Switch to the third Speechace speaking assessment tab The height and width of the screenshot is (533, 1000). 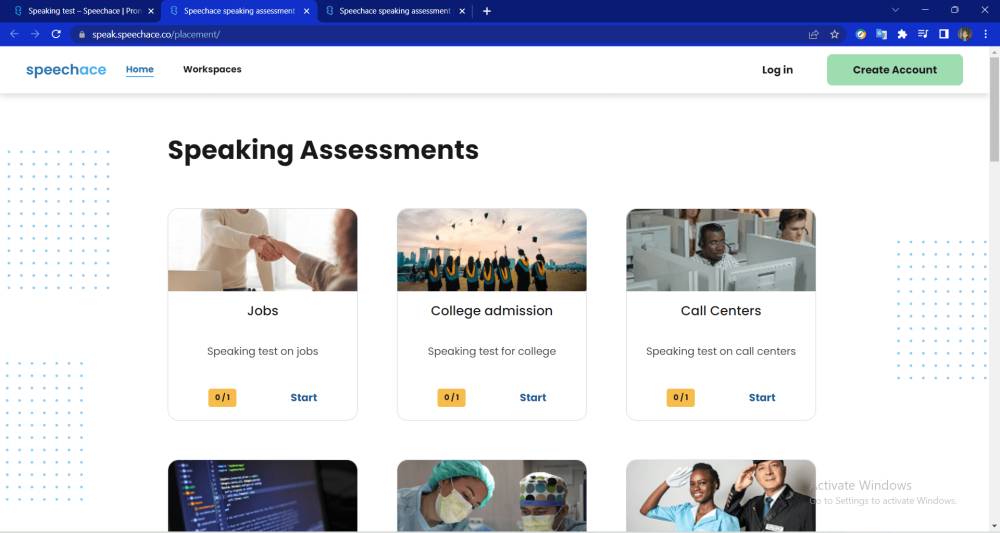click(395, 11)
